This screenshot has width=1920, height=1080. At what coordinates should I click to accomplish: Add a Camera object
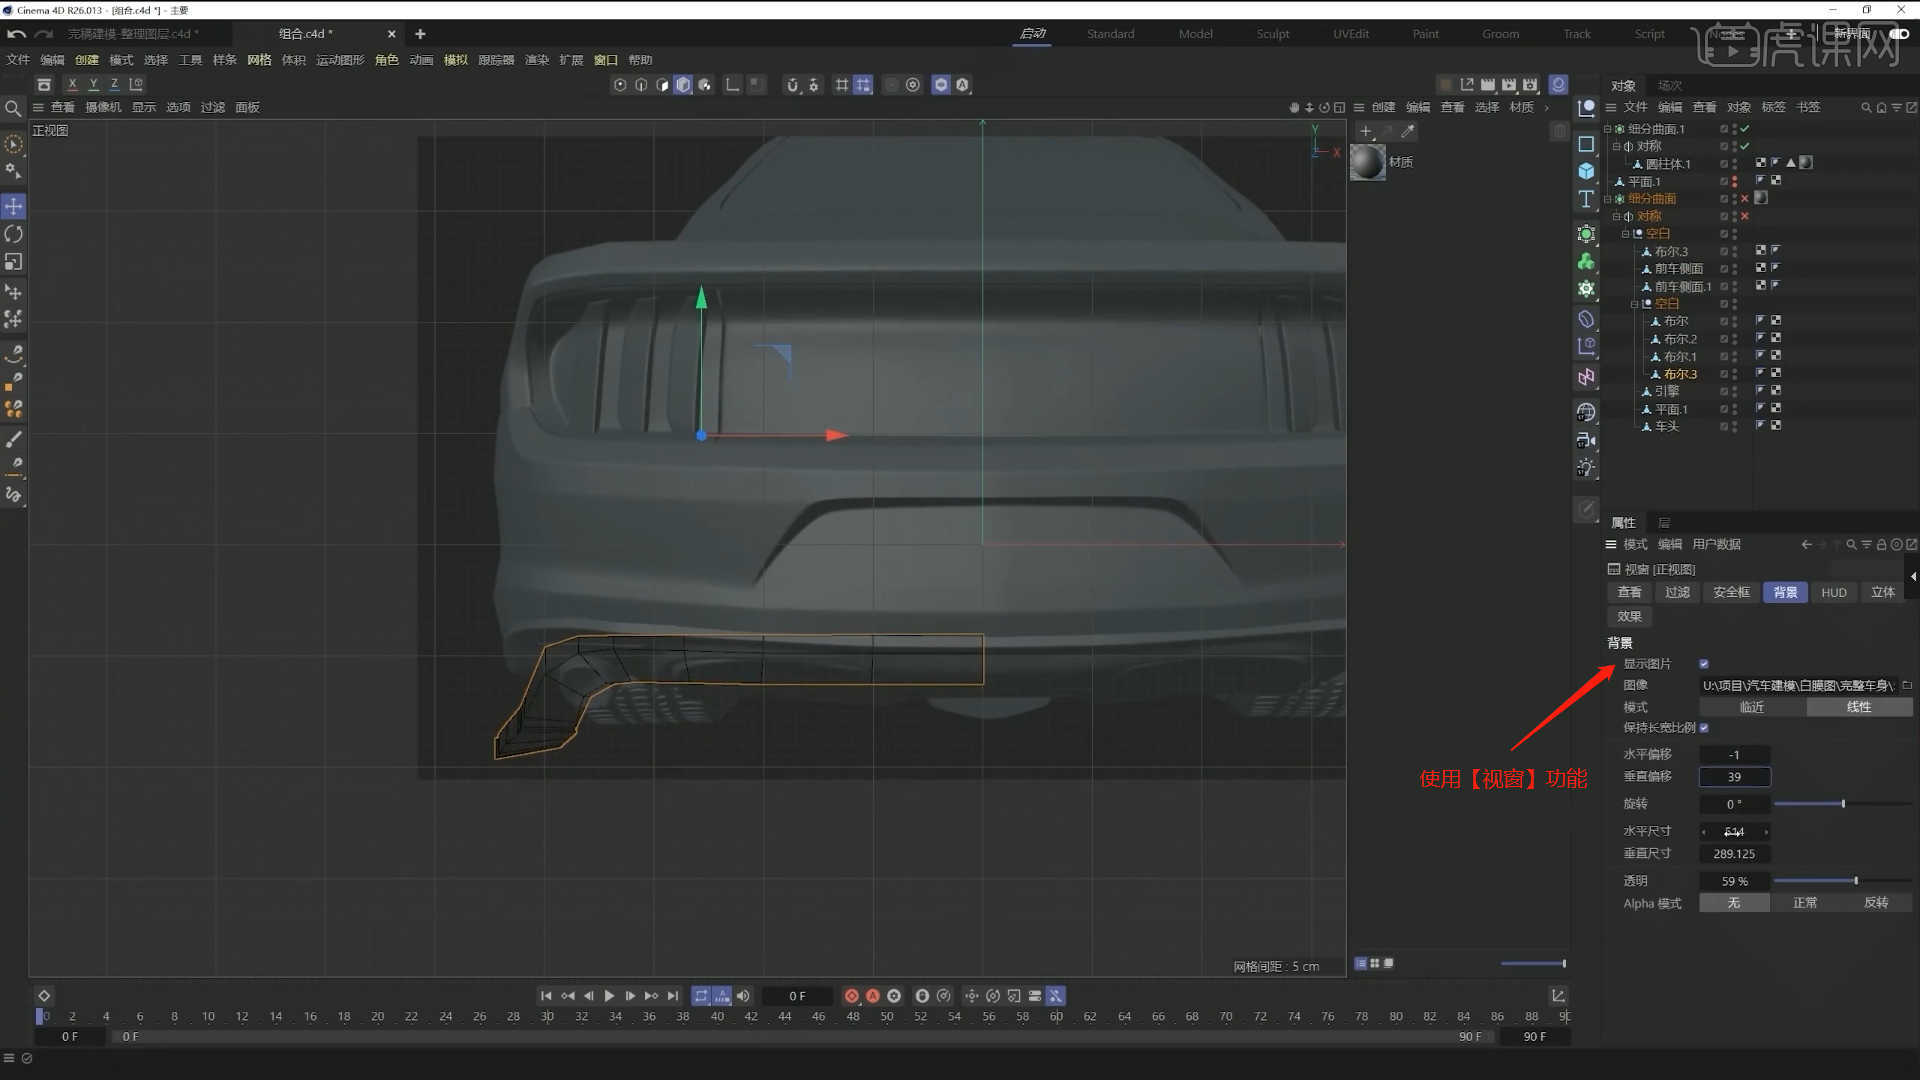pyautogui.click(x=1586, y=440)
